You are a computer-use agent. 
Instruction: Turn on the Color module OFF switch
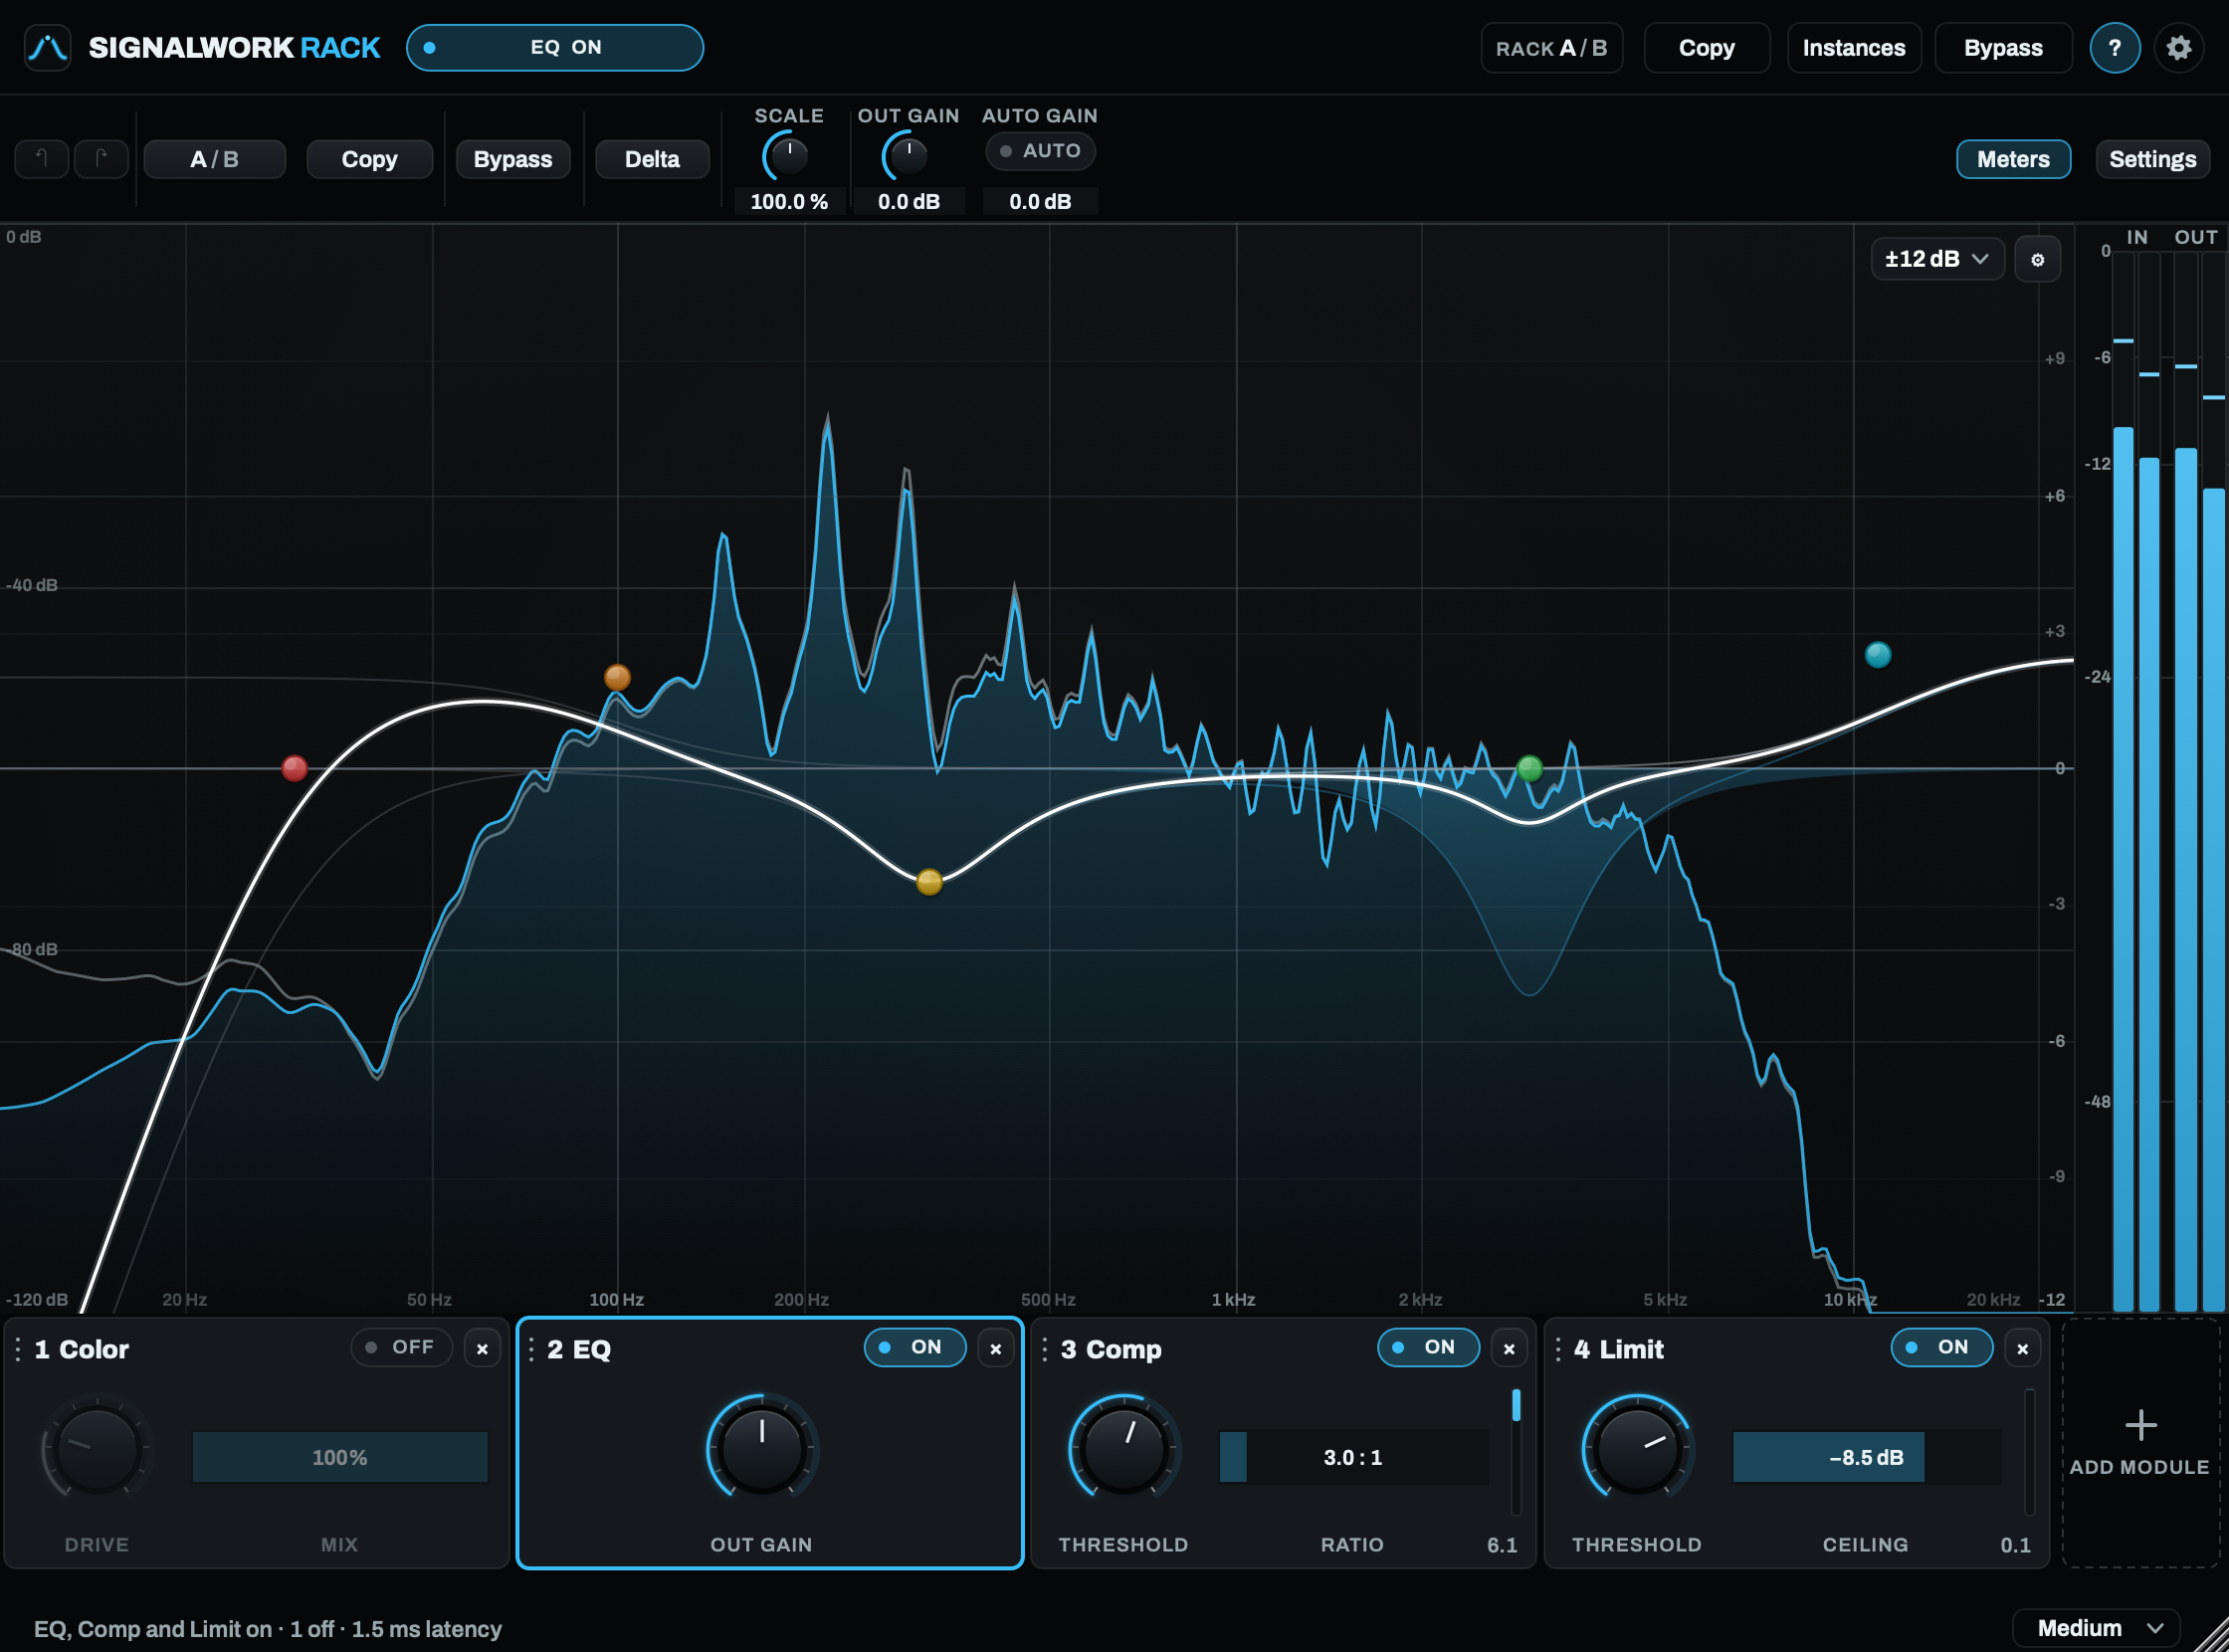click(x=401, y=1348)
